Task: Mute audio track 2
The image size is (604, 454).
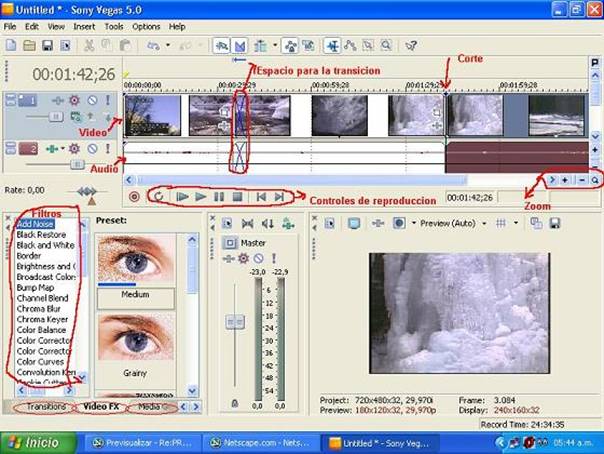Action: pos(92,149)
